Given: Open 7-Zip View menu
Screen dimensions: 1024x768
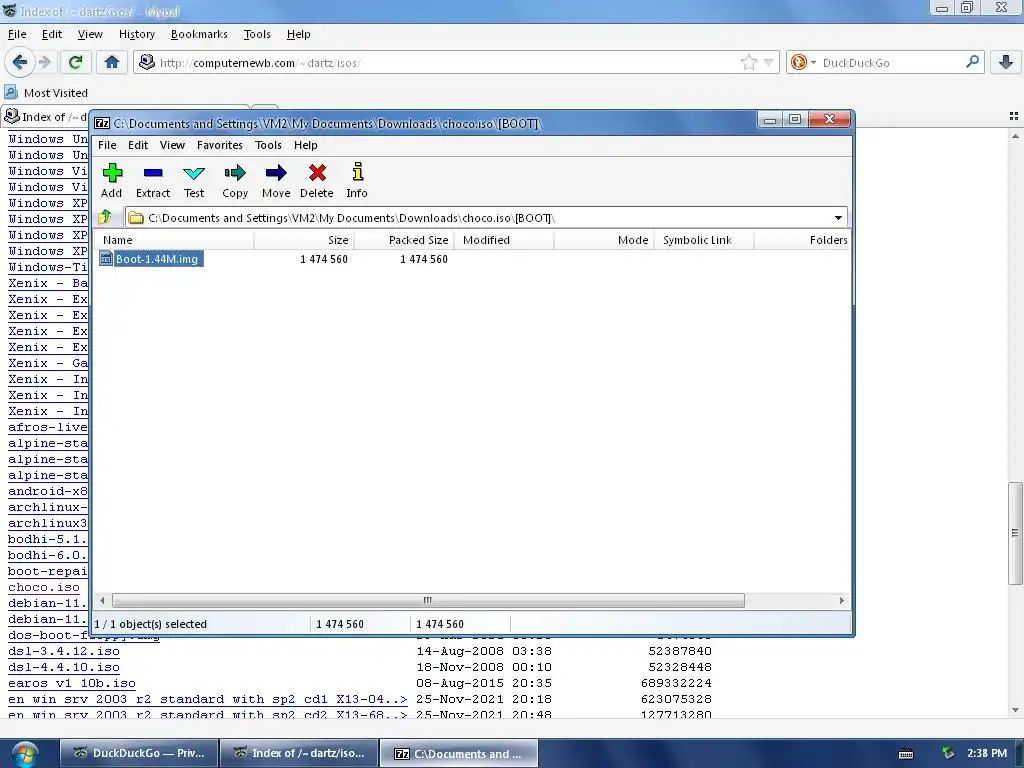Looking at the screenshot, I should click(172, 145).
